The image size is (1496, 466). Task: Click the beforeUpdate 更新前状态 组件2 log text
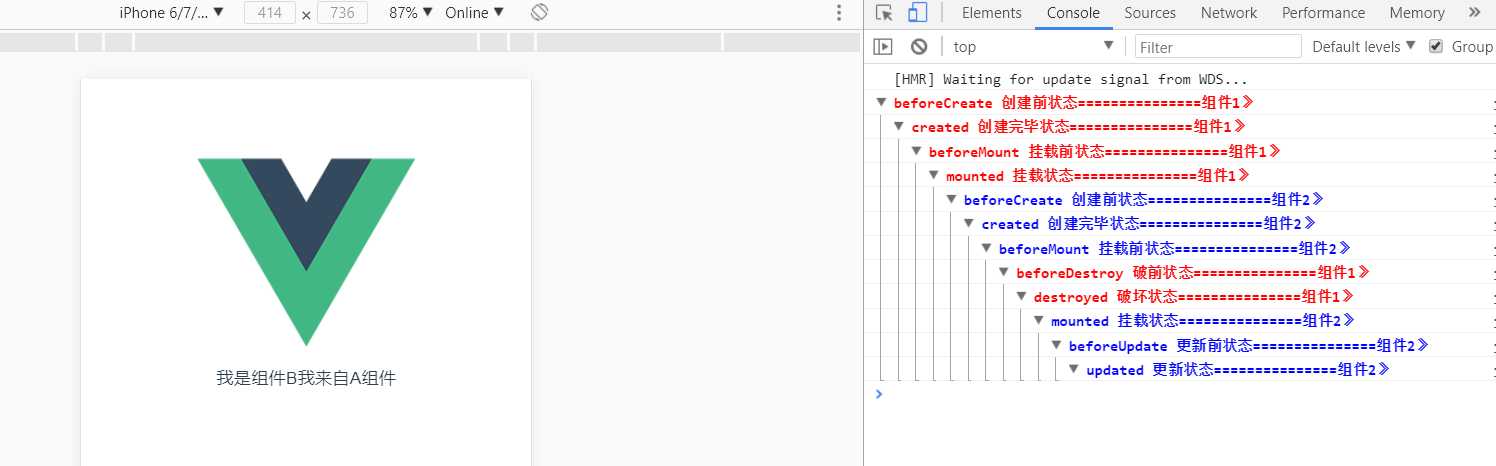pyautogui.click(x=1248, y=346)
